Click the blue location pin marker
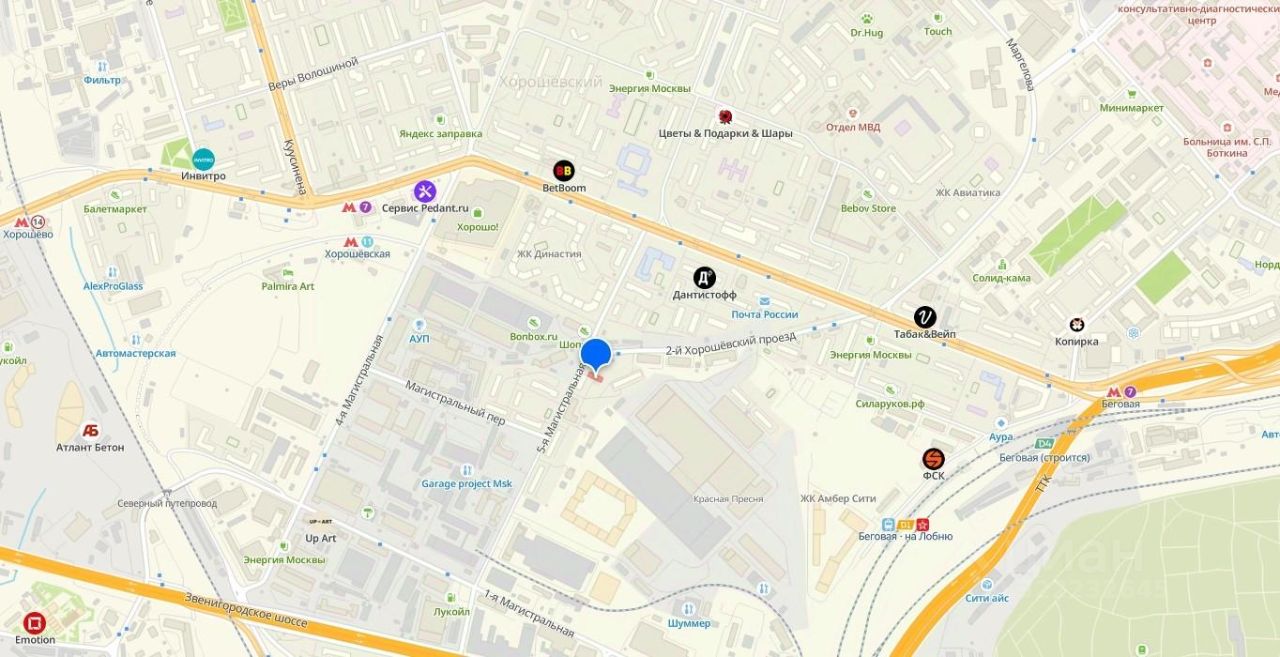The image size is (1280, 657). click(596, 356)
